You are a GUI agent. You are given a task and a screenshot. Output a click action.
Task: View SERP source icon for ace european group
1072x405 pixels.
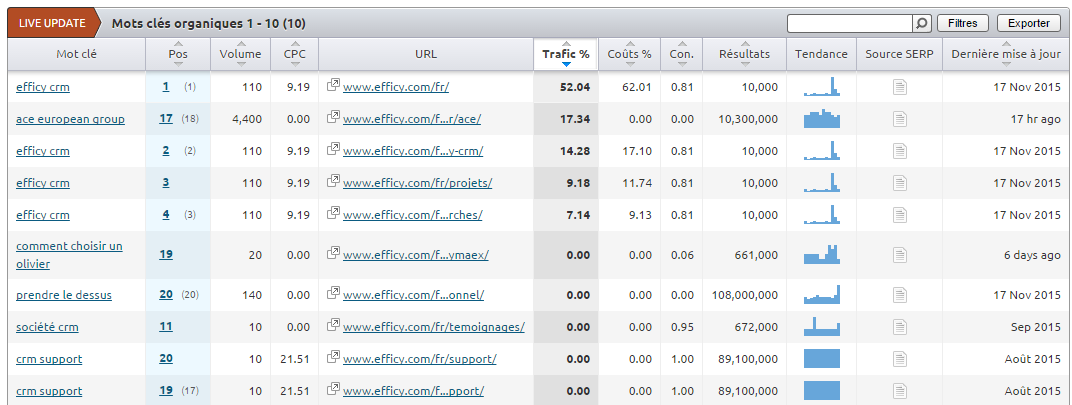900,119
